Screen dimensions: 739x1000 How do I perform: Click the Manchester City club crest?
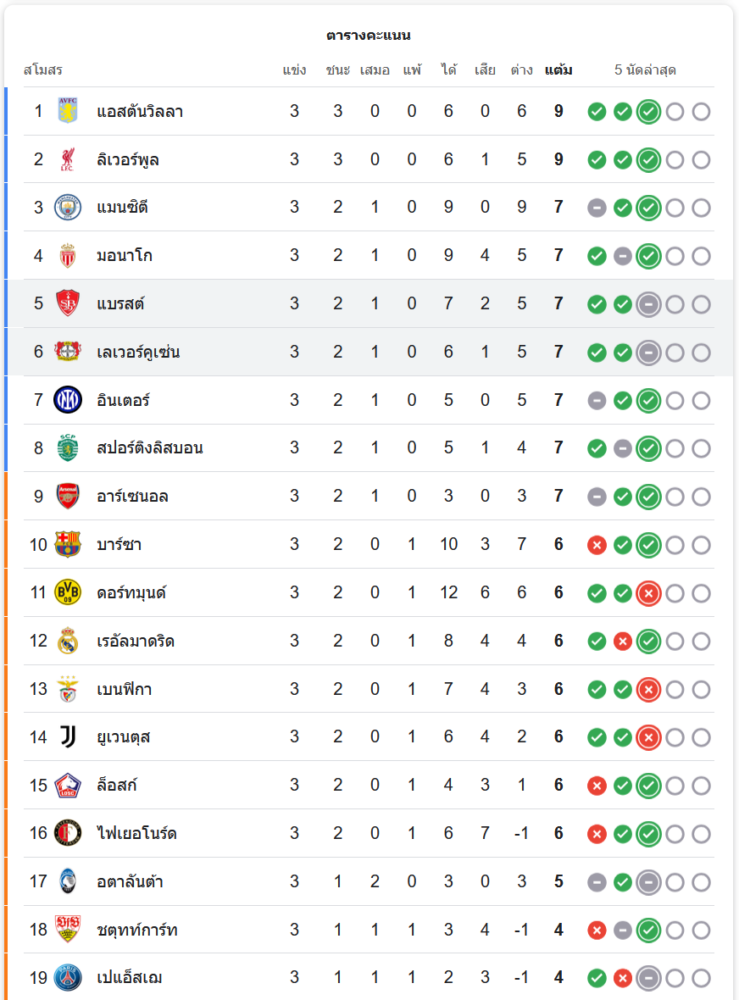67,207
